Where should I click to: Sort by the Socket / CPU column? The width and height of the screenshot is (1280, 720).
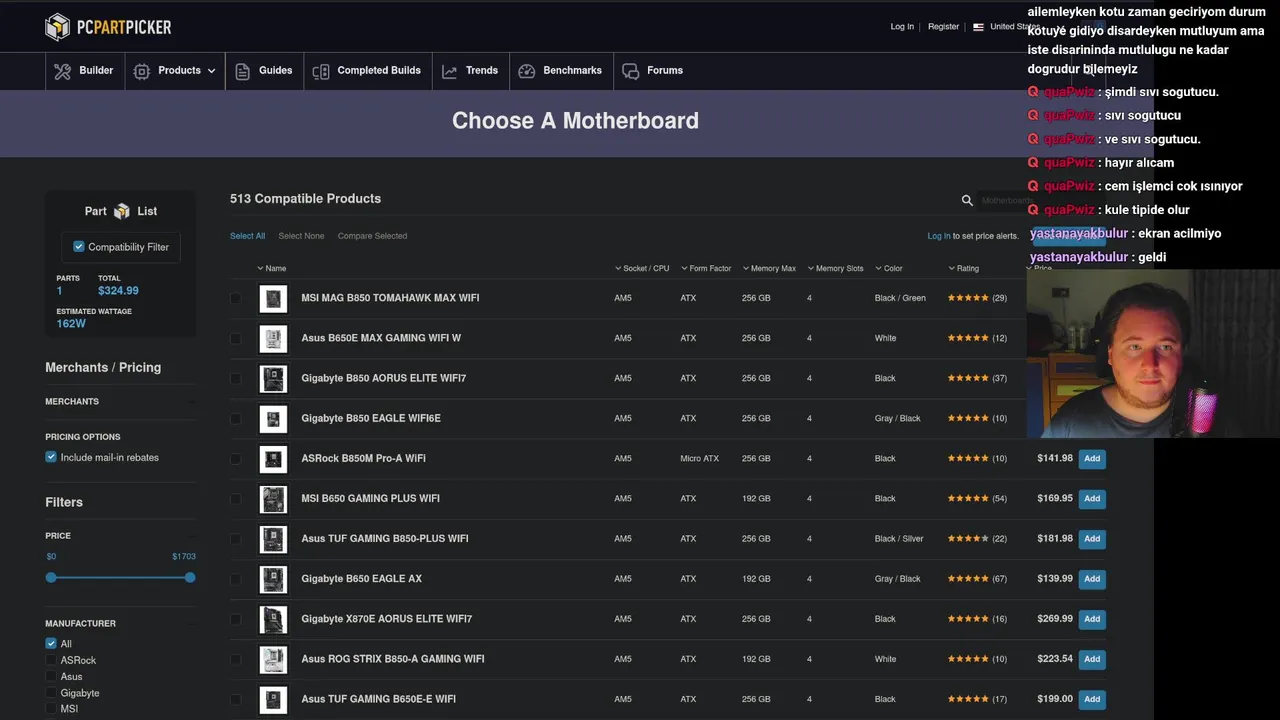tap(645, 268)
